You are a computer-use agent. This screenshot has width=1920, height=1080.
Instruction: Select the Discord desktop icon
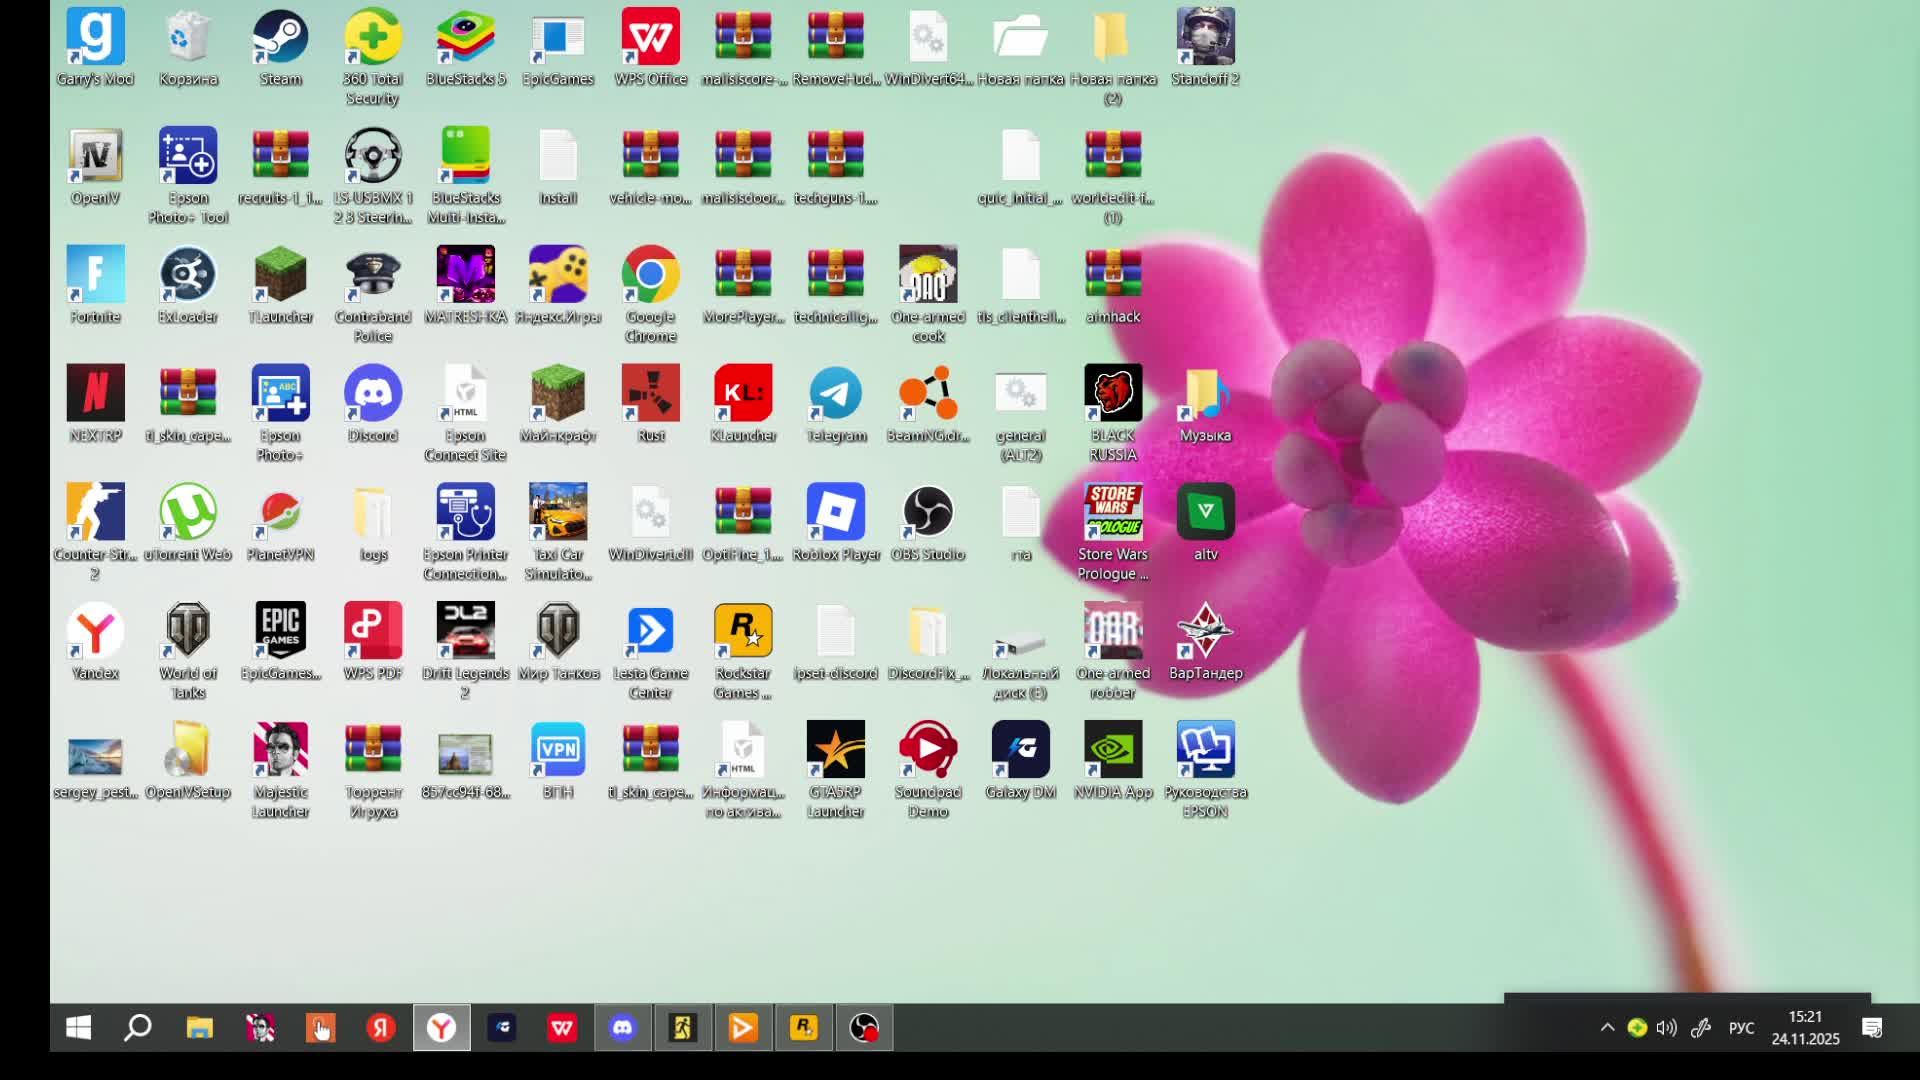(x=372, y=394)
